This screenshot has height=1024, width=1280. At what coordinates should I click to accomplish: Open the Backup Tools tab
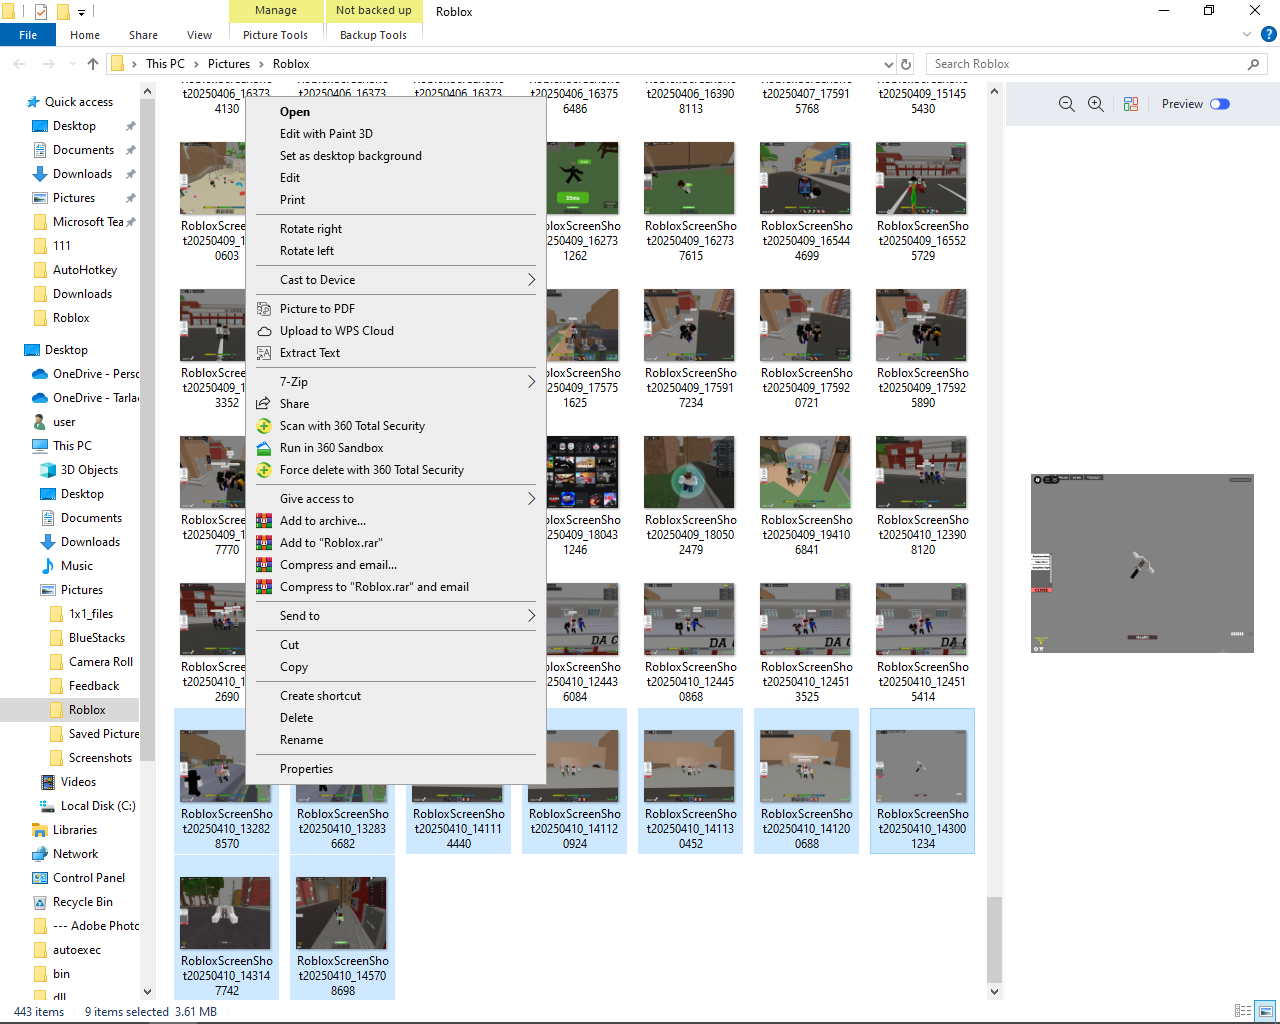(373, 35)
